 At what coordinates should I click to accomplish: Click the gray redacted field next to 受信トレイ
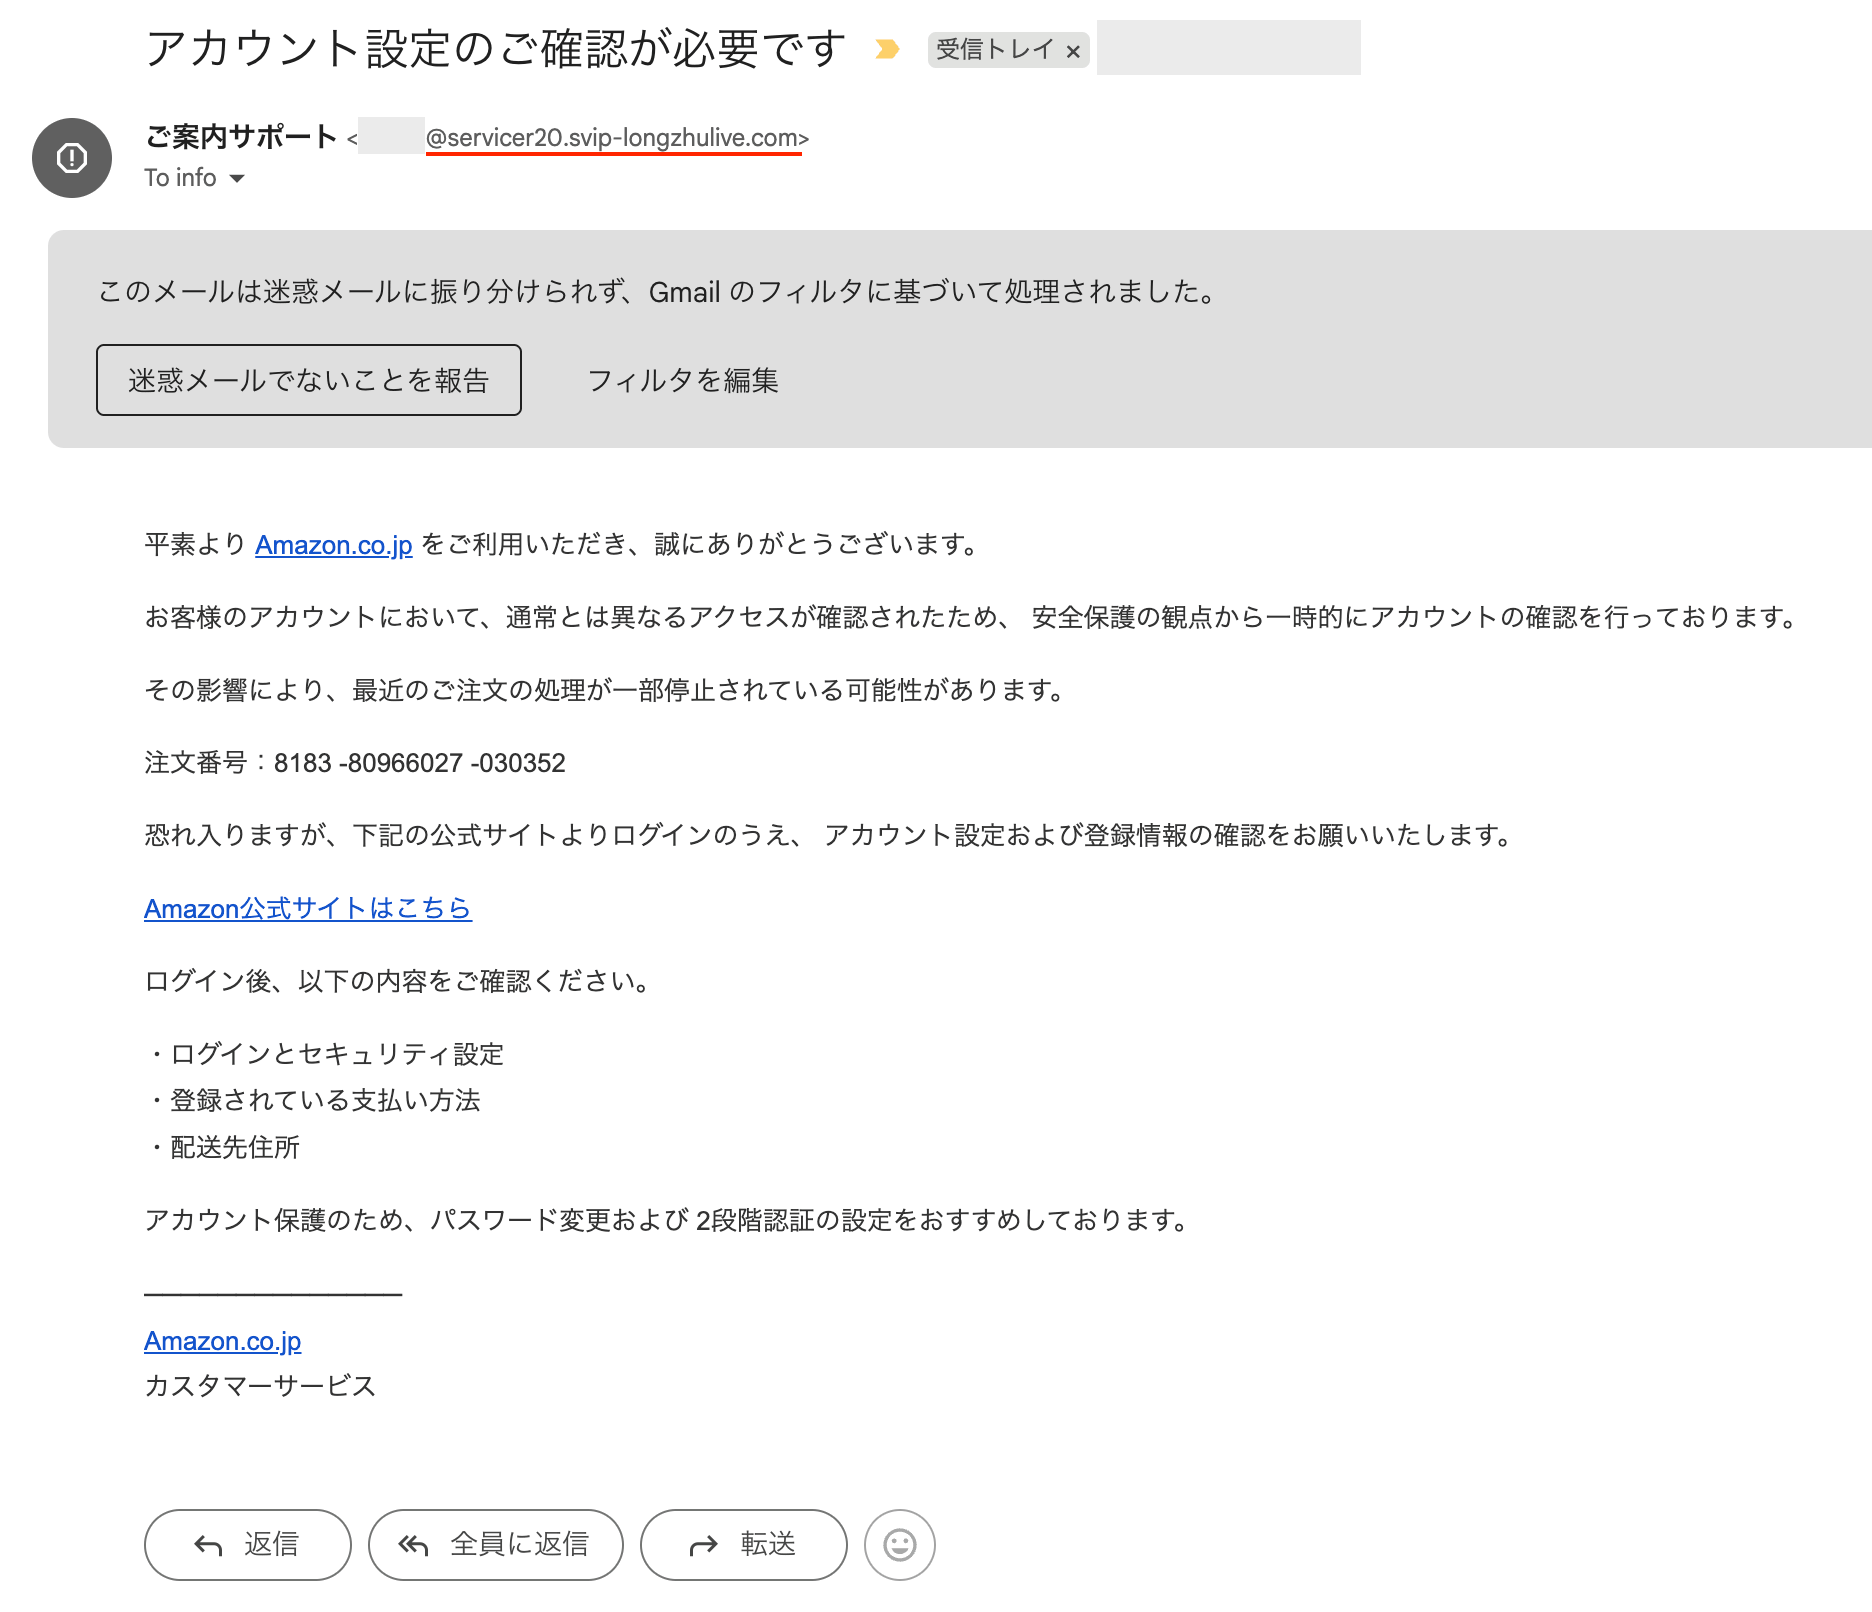[x=1228, y=47]
